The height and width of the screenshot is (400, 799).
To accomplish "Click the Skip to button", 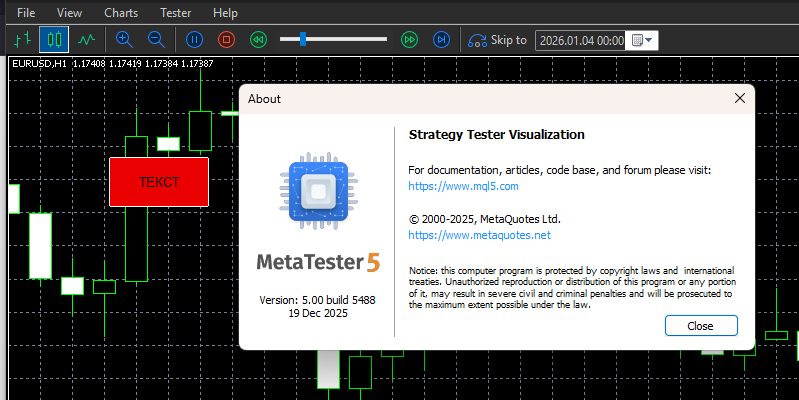I will pos(497,40).
